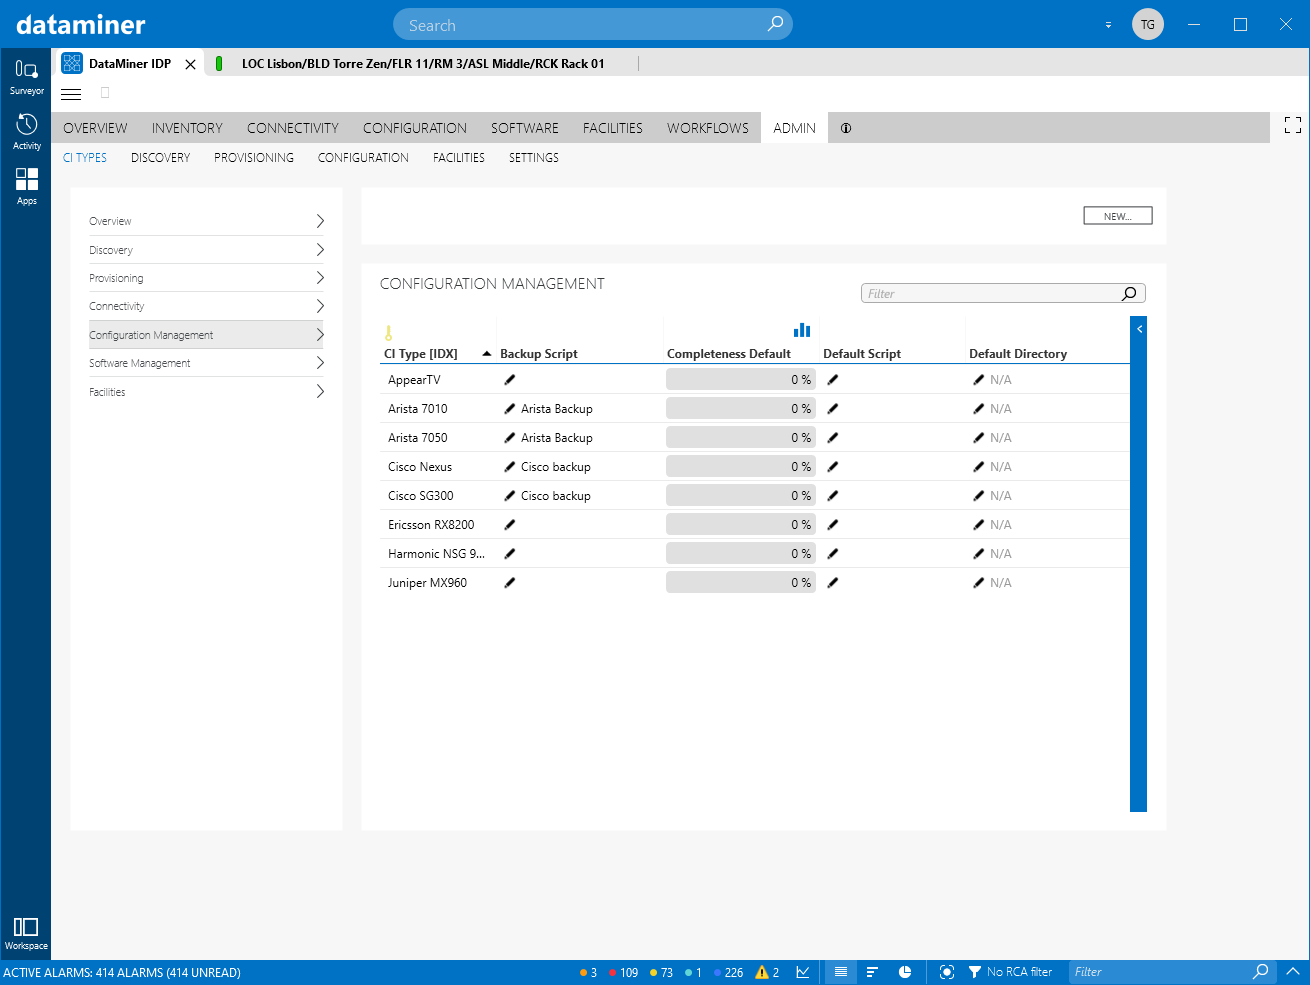Screen dimensions: 1310x985
Task: Switch to the INVENTORY tab
Action: [x=187, y=128]
